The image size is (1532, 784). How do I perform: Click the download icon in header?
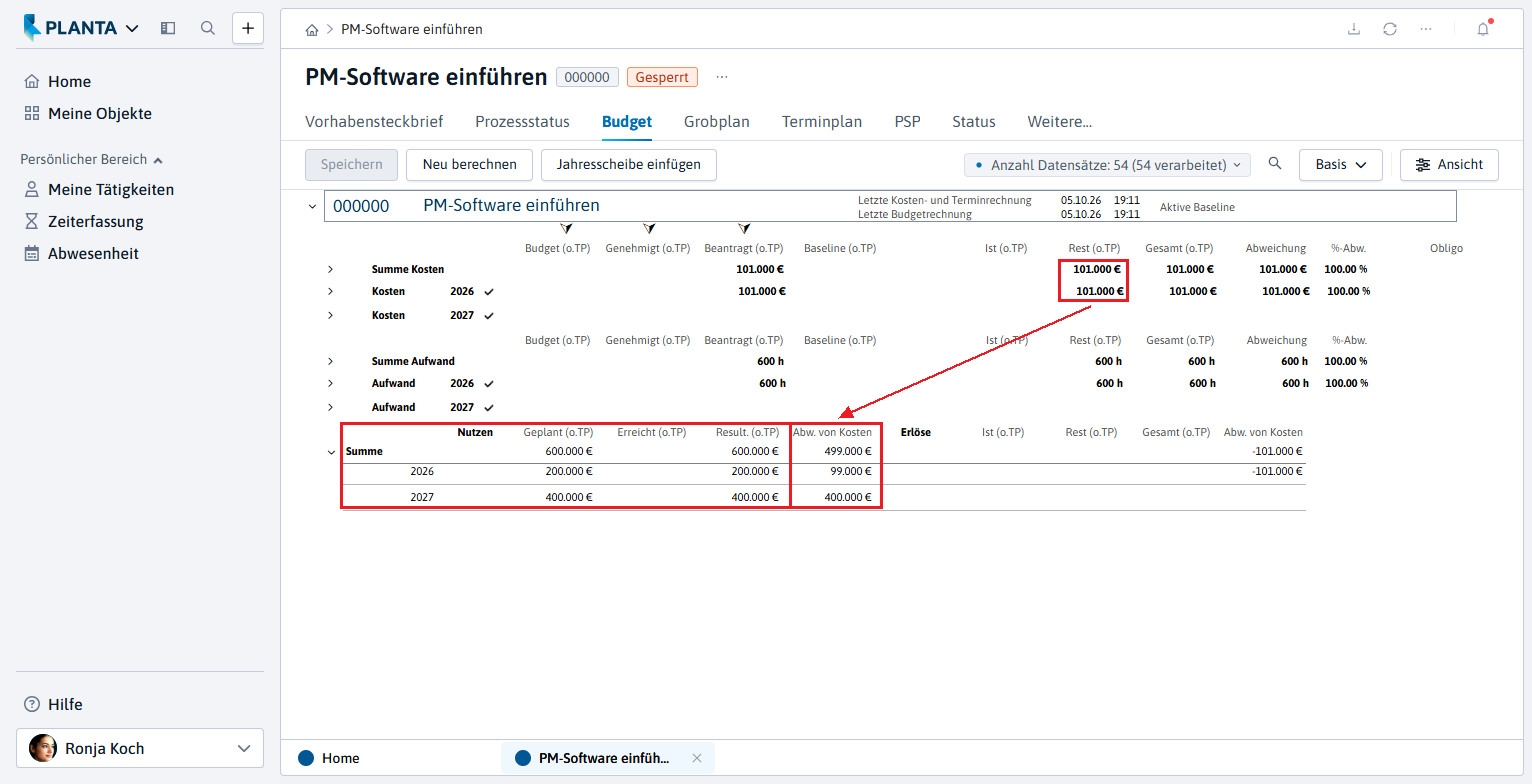coord(1354,29)
